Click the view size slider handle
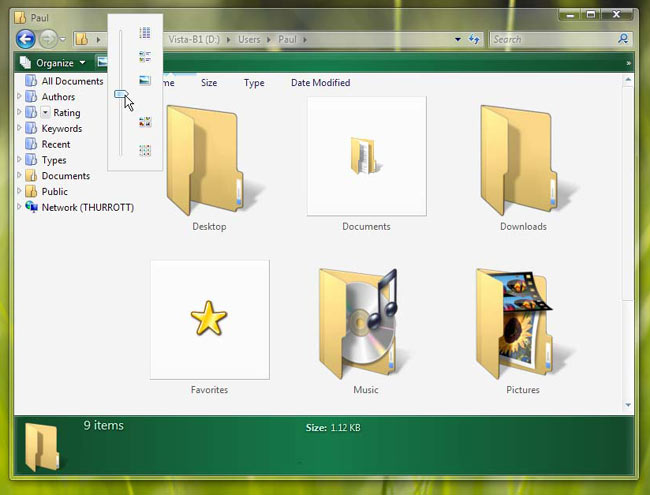This screenshot has width=650, height=495. tap(121, 95)
